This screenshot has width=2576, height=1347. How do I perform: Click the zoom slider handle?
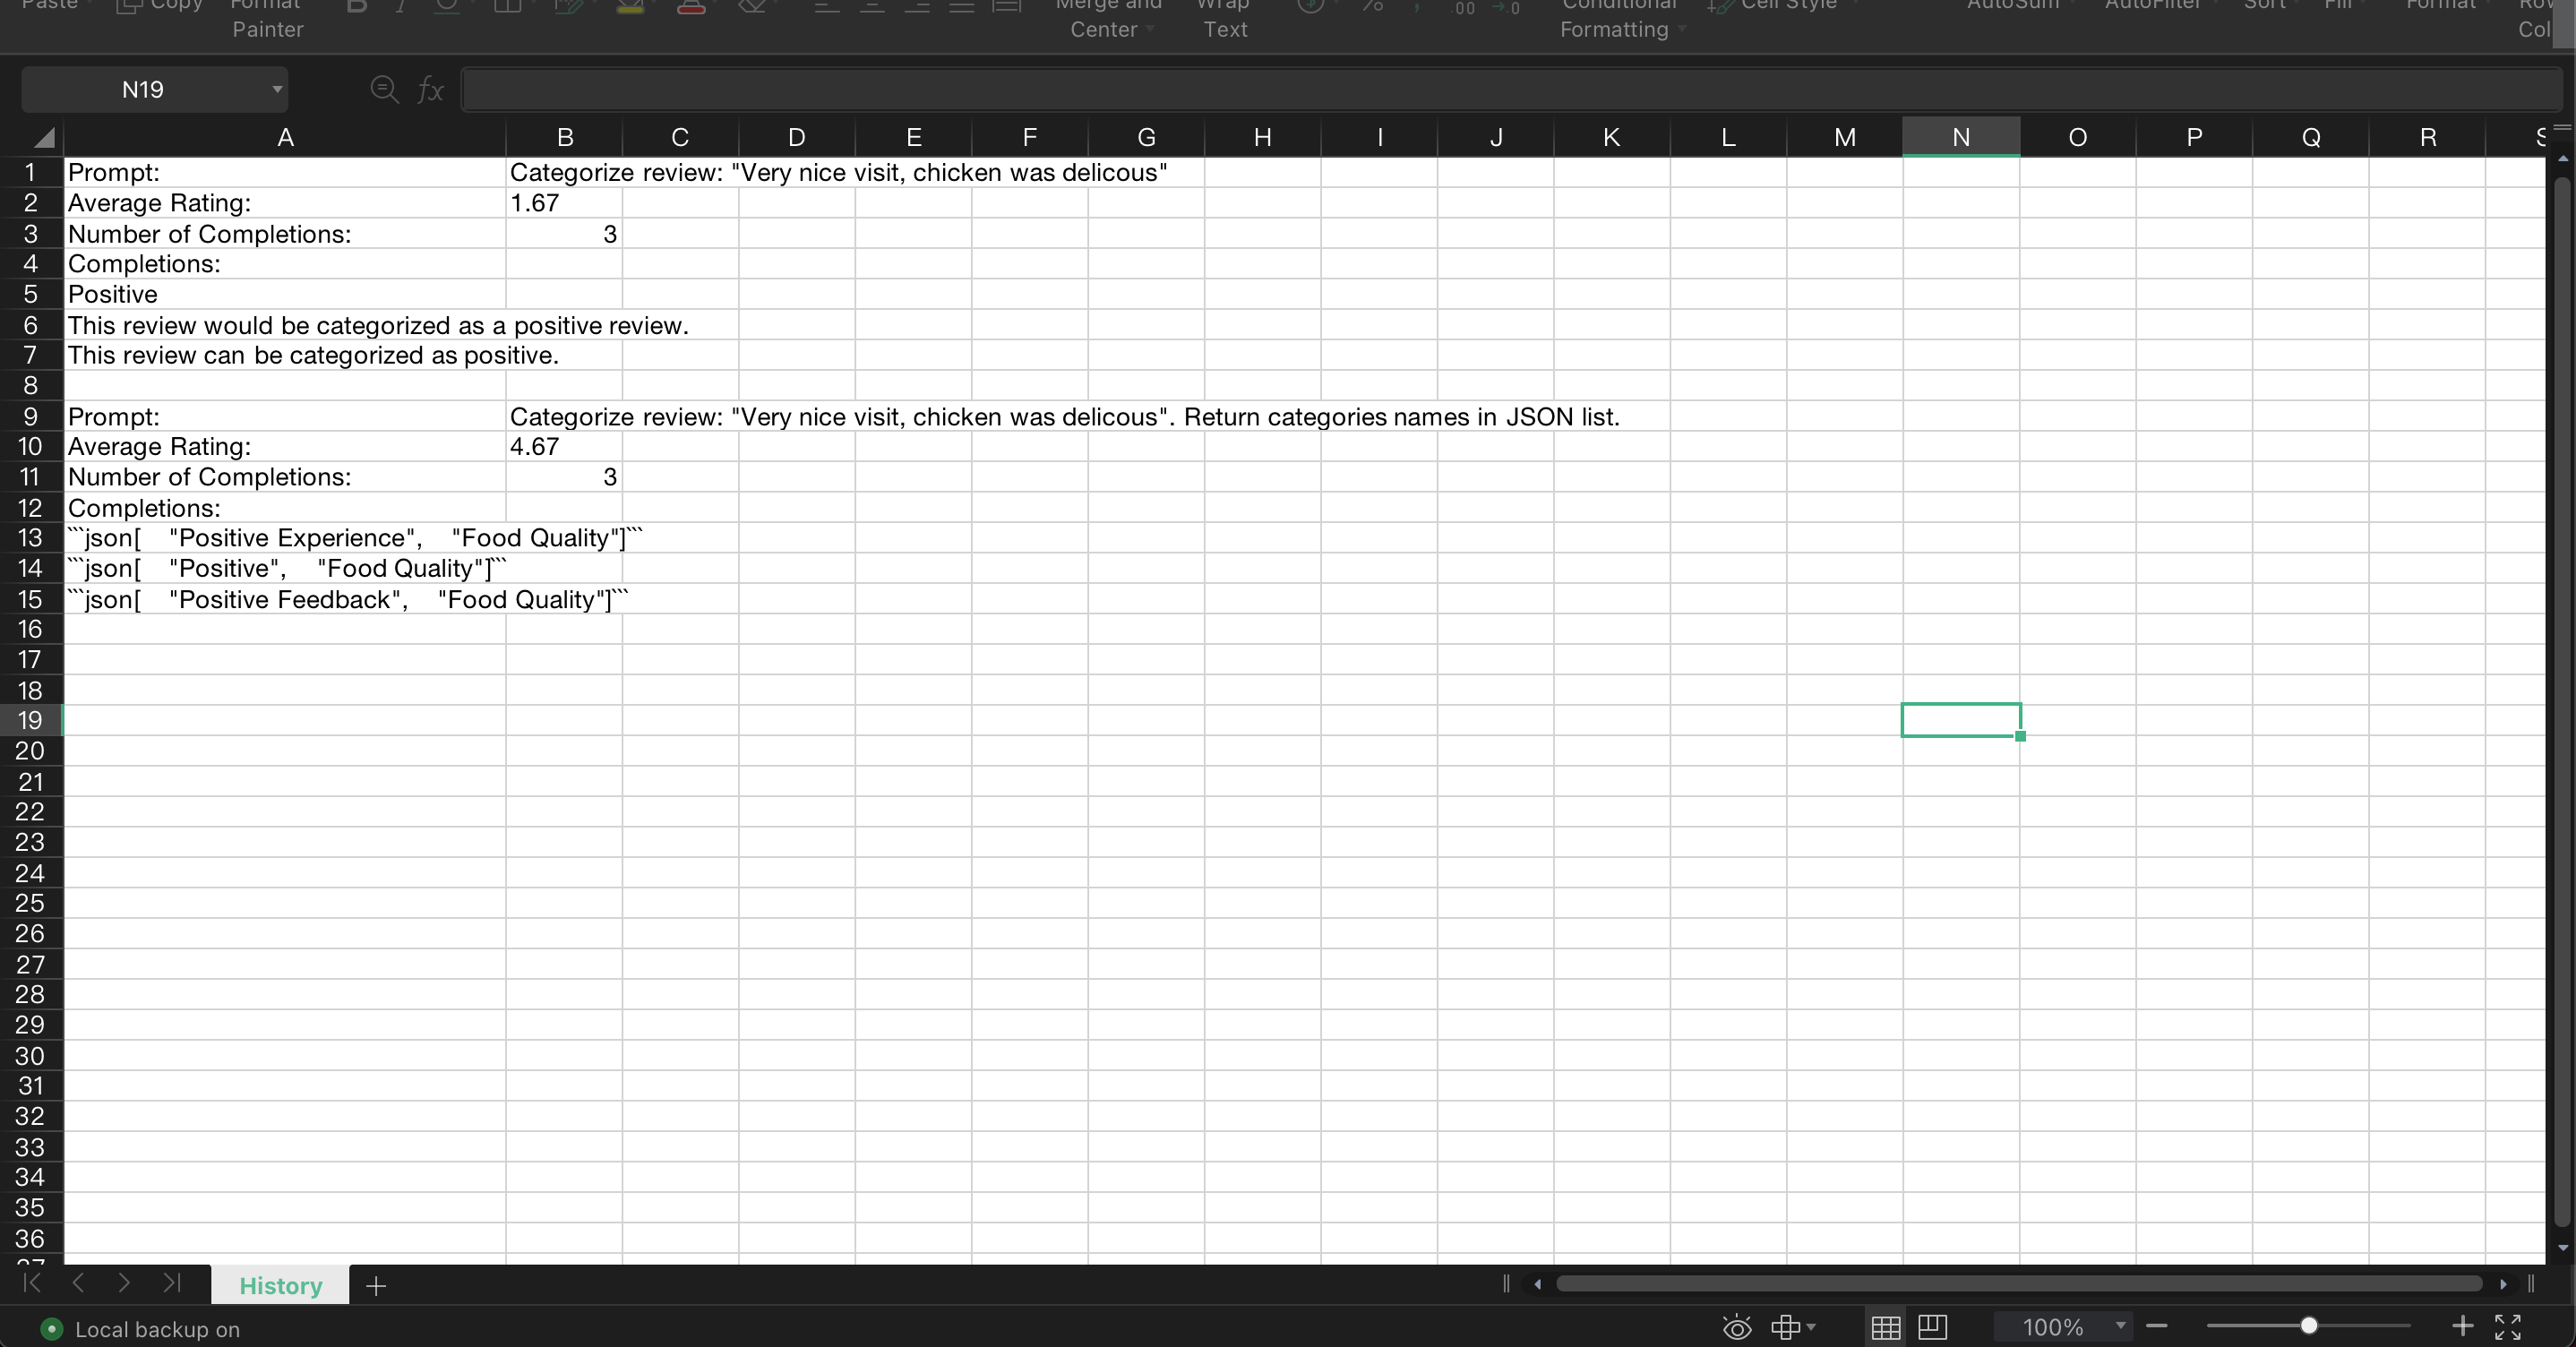[2308, 1326]
